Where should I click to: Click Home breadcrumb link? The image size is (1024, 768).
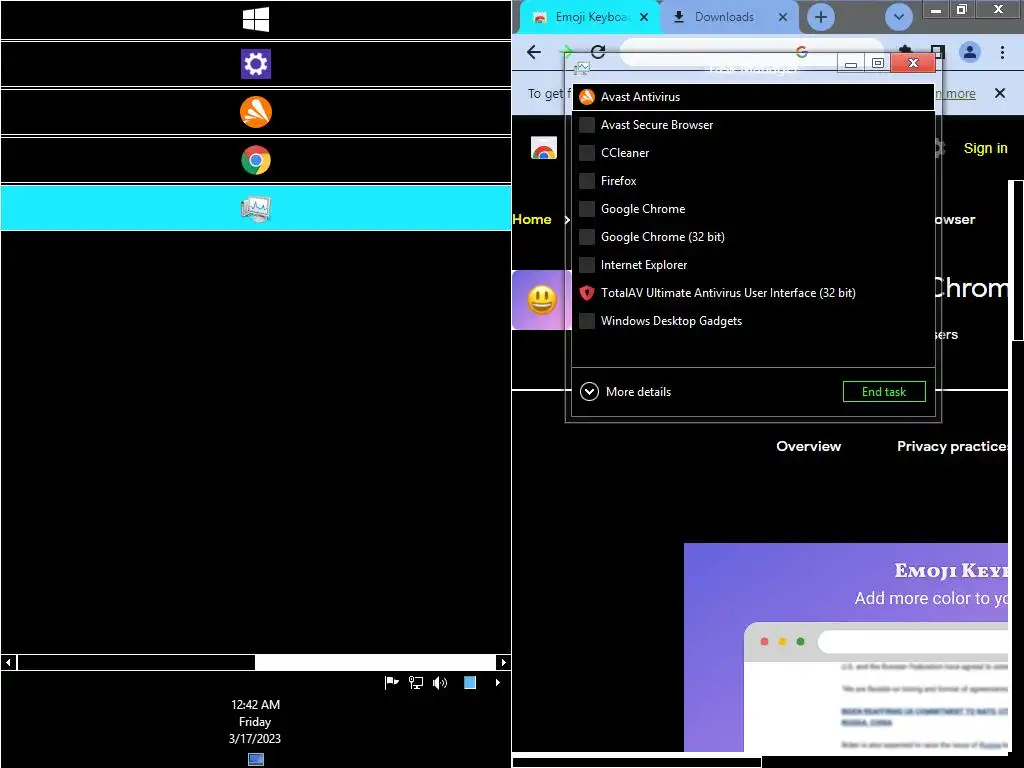tap(532, 219)
